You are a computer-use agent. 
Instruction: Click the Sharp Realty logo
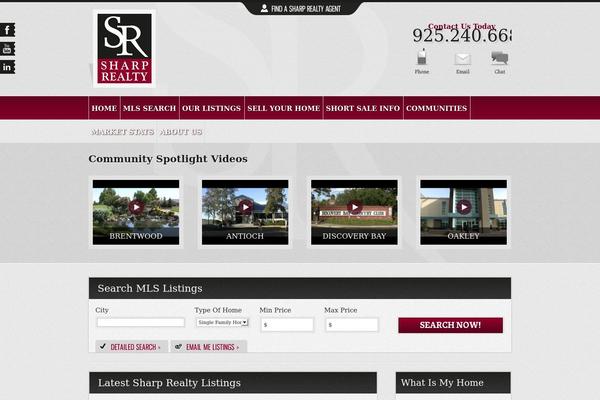[x=124, y=49]
